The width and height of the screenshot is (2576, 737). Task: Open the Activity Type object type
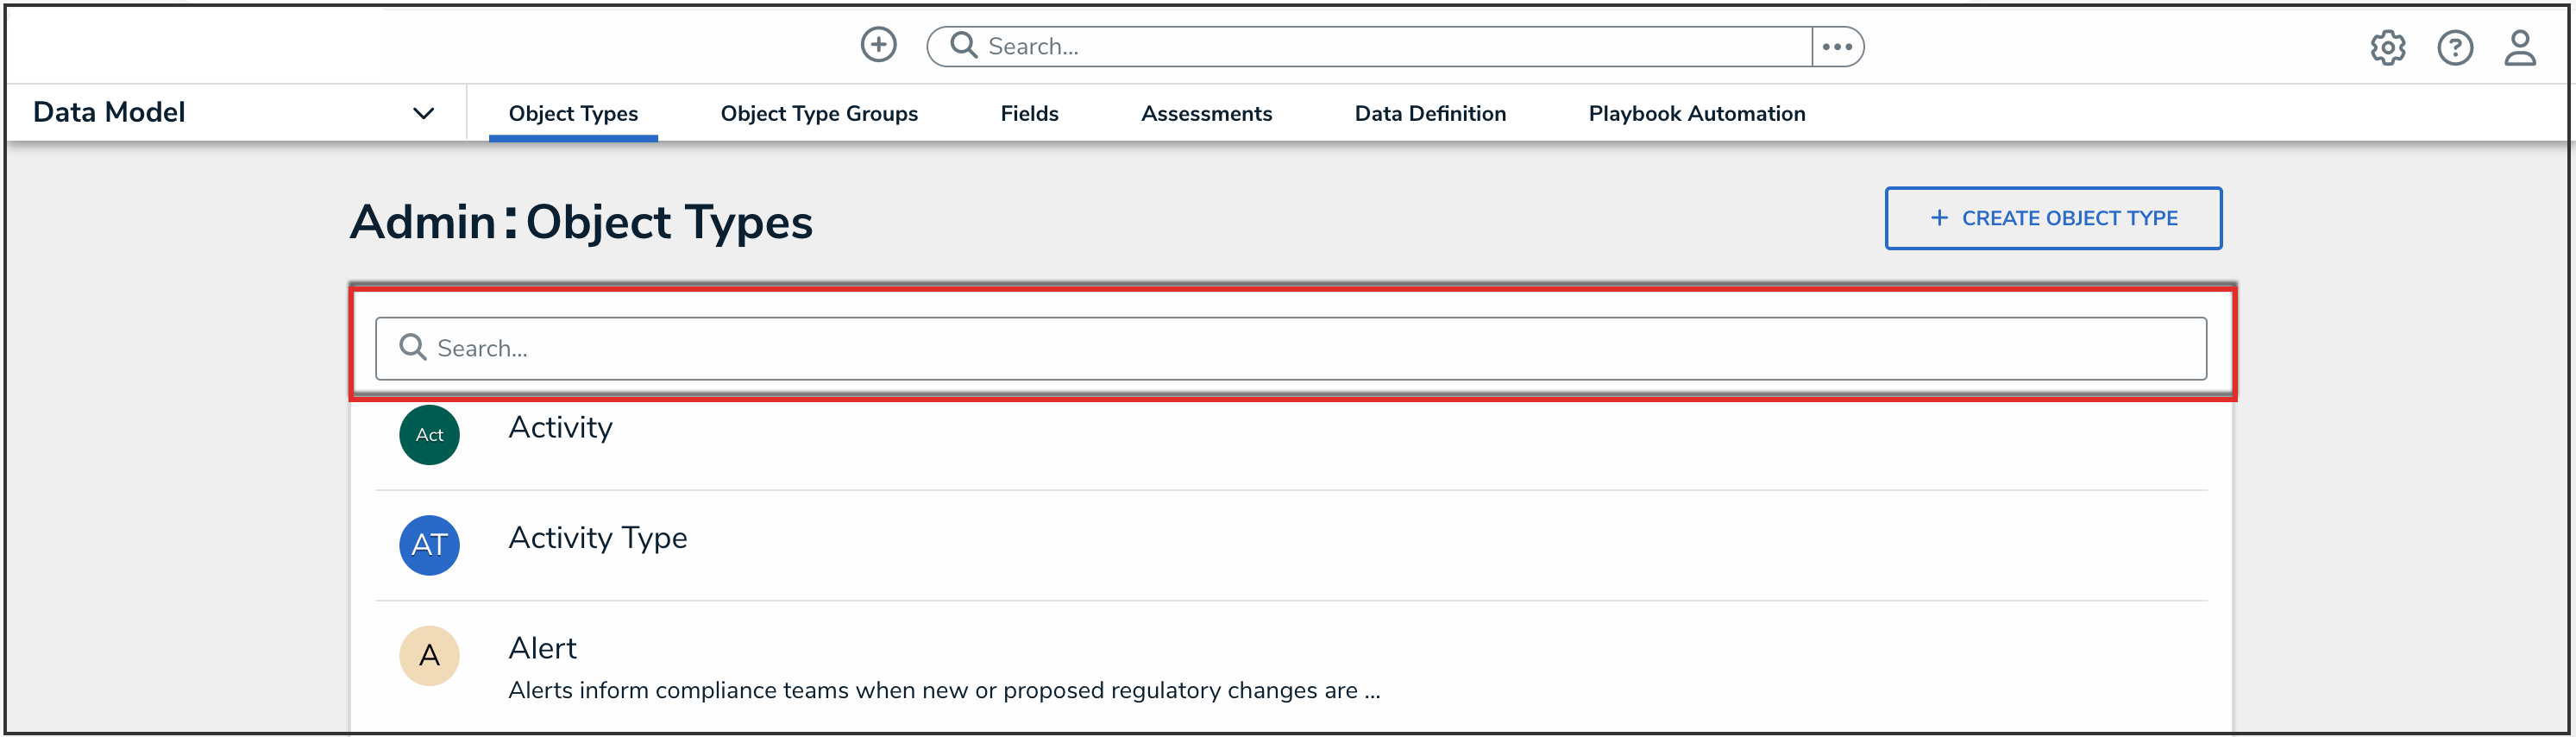[x=598, y=538]
